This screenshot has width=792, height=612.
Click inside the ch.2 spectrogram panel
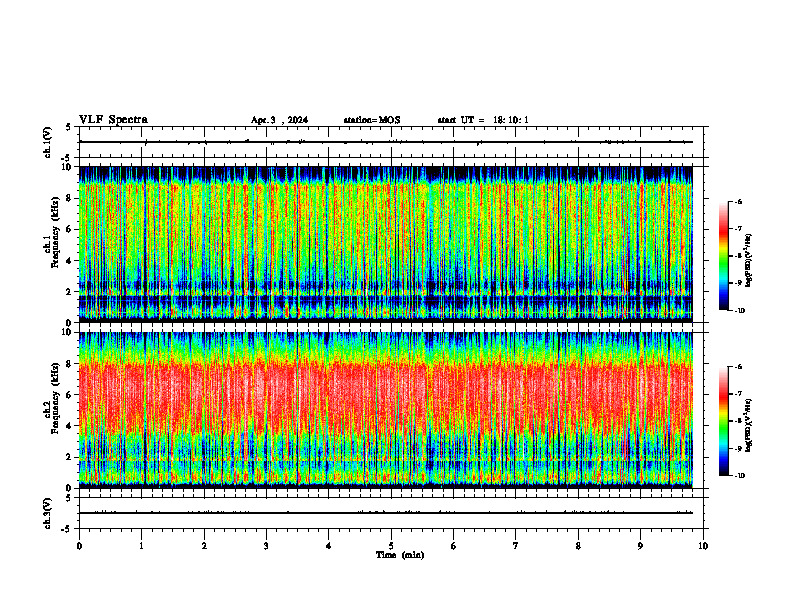386,410
